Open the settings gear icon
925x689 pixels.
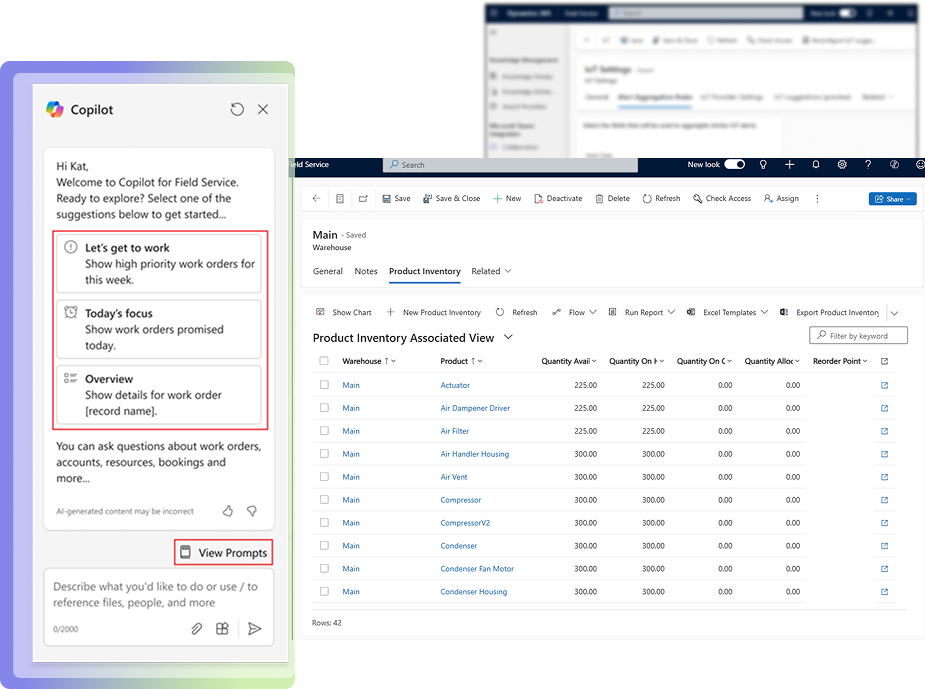(x=842, y=165)
